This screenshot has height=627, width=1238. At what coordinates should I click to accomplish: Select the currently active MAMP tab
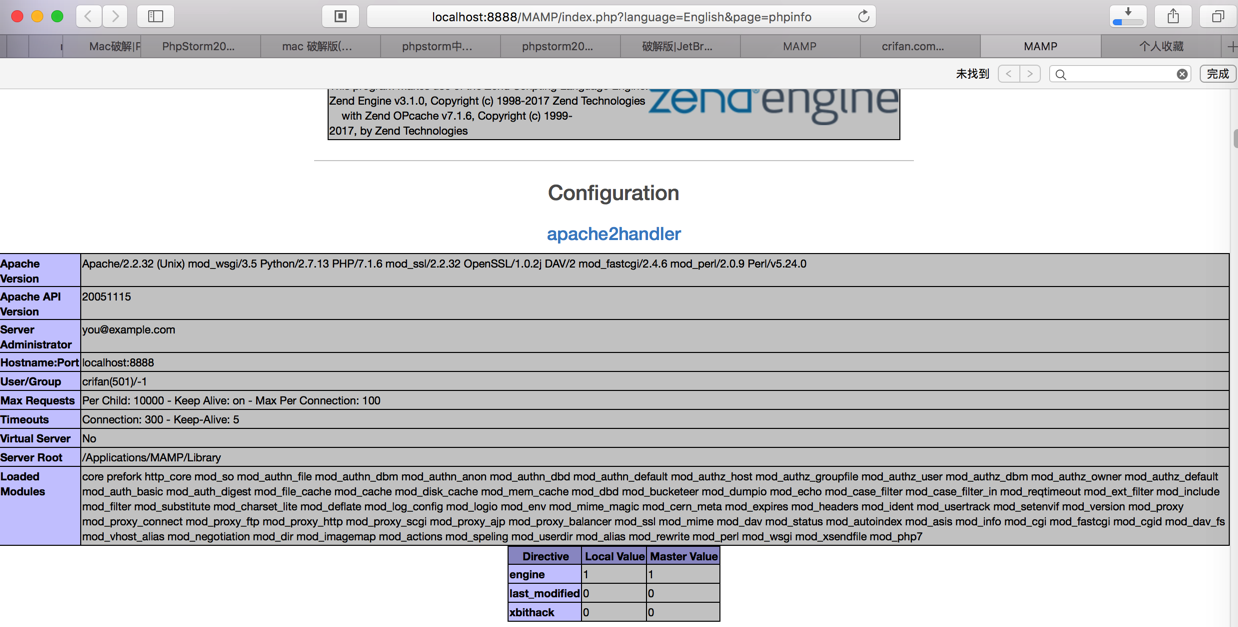coord(1040,46)
